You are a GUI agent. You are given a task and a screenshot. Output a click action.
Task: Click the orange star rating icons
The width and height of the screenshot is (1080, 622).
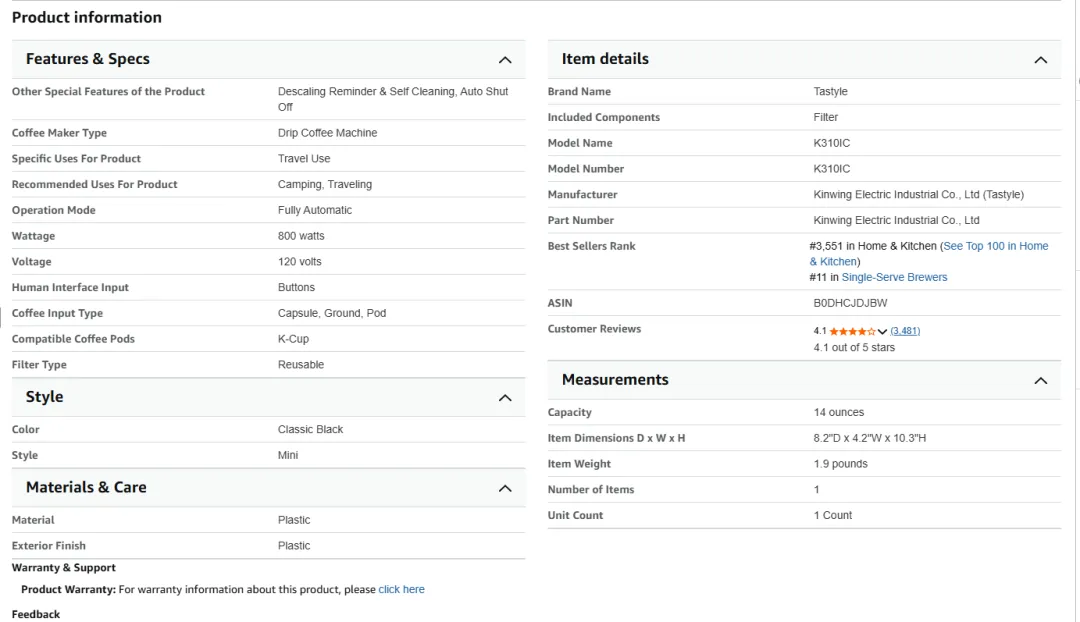852,331
